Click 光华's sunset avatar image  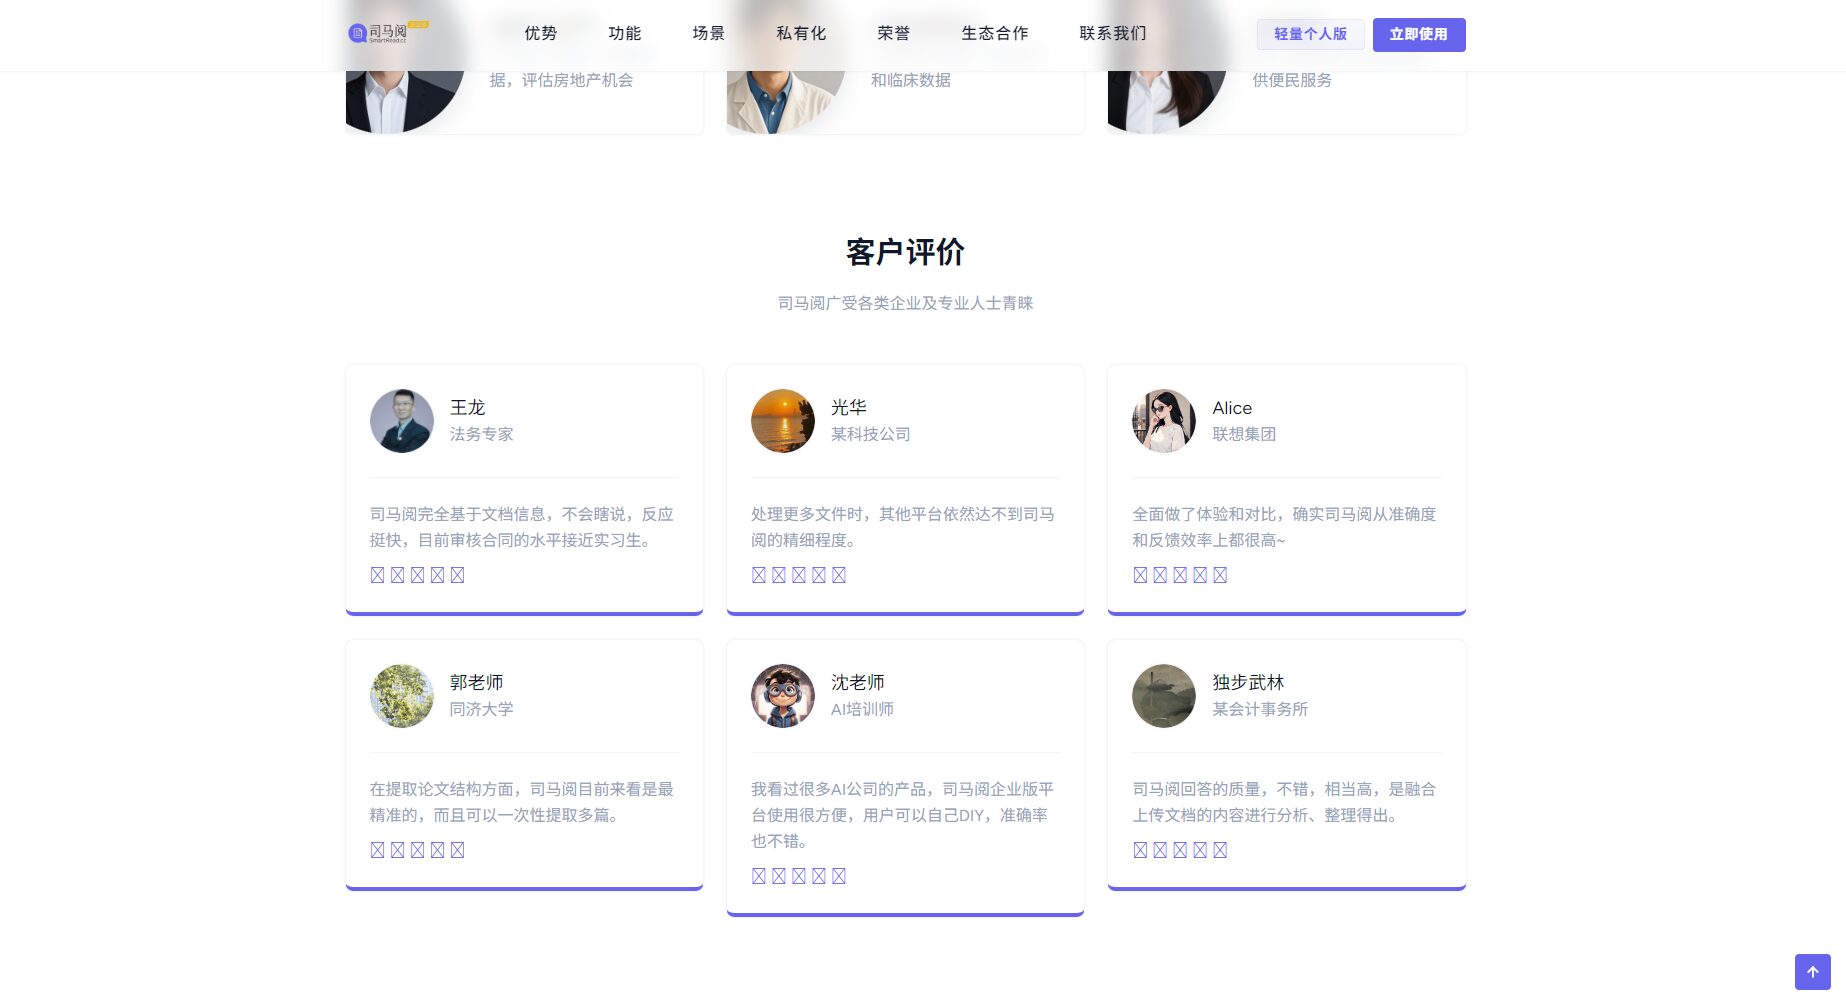click(783, 421)
